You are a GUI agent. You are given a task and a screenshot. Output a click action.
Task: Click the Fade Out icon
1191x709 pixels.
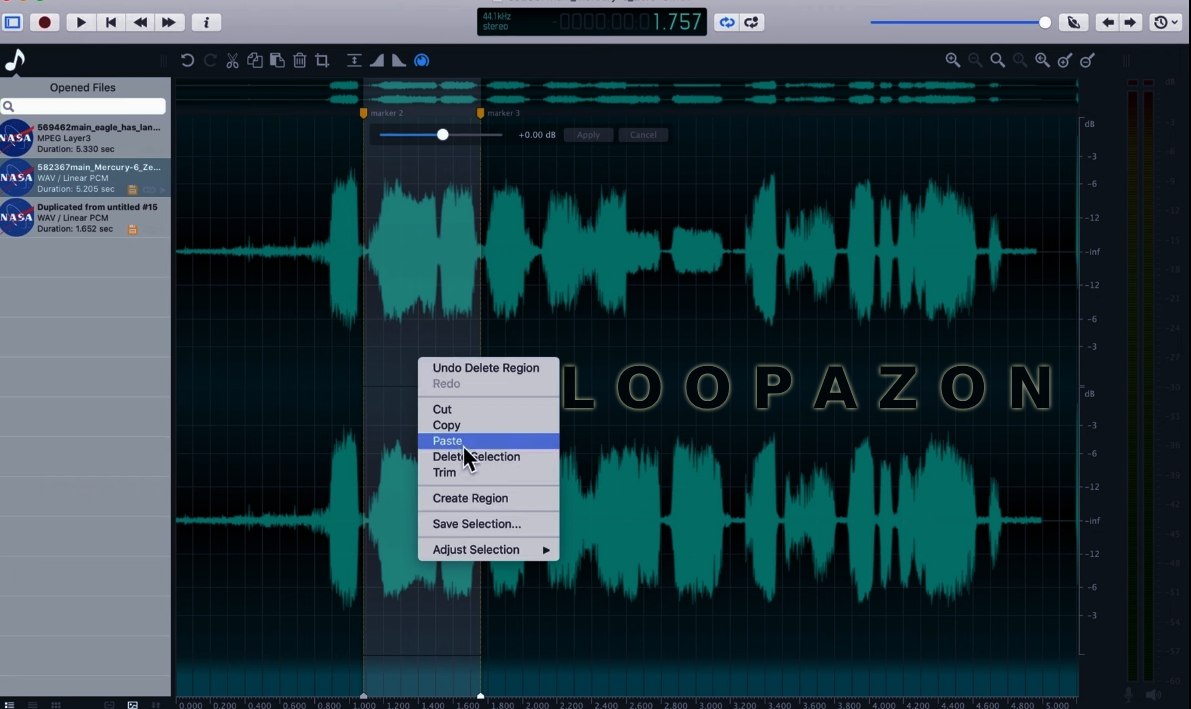click(399, 60)
